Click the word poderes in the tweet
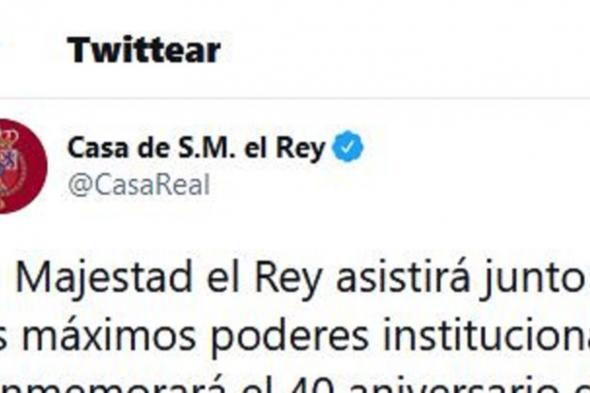 290,338
